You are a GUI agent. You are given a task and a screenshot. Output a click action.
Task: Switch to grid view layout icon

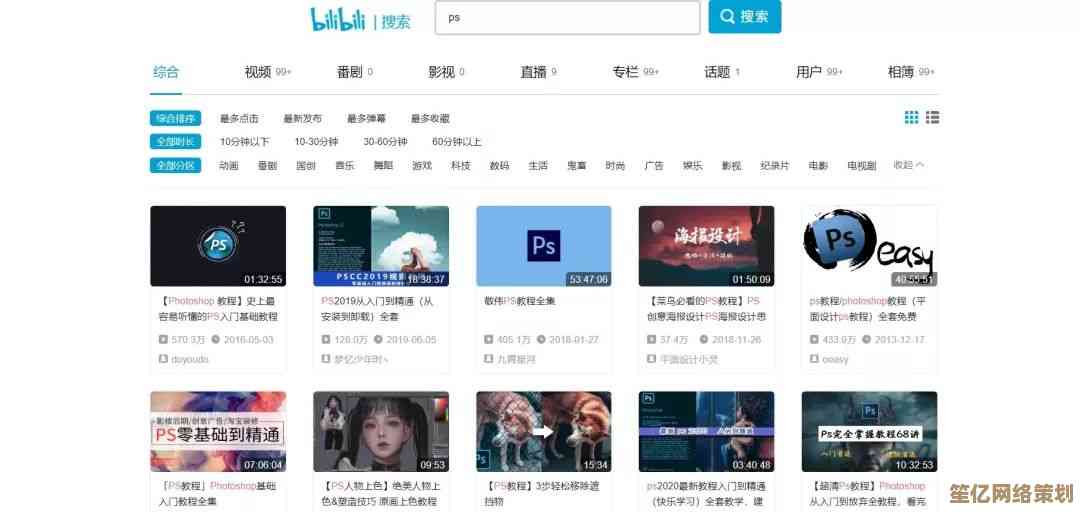[911, 118]
